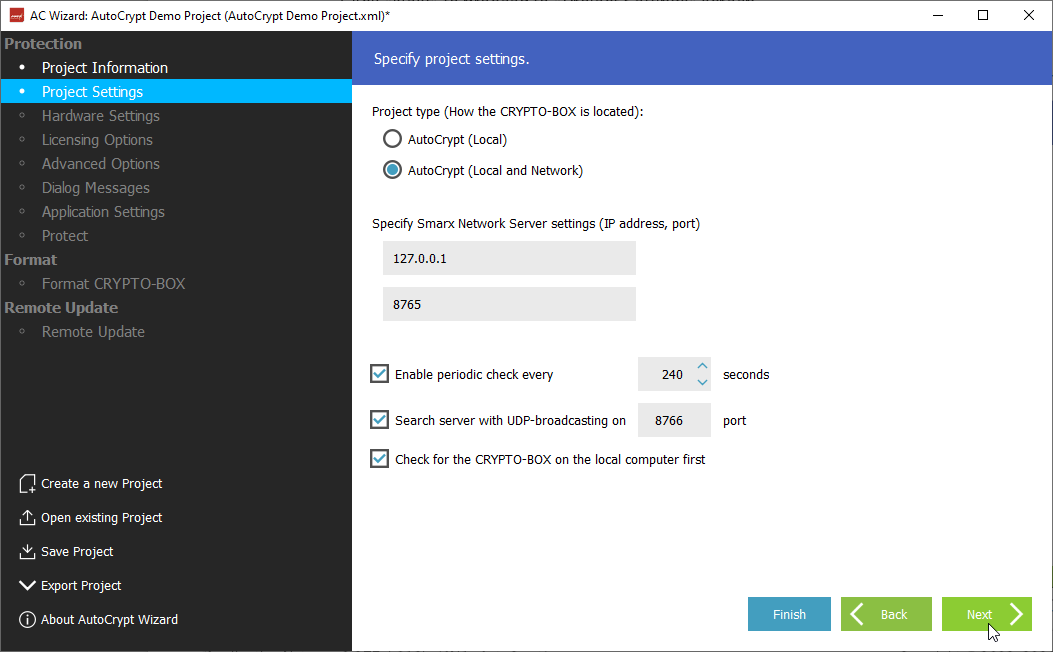The height and width of the screenshot is (652, 1053).
Task: Click the Export Project chevron icon
Action: tap(27, 586)
